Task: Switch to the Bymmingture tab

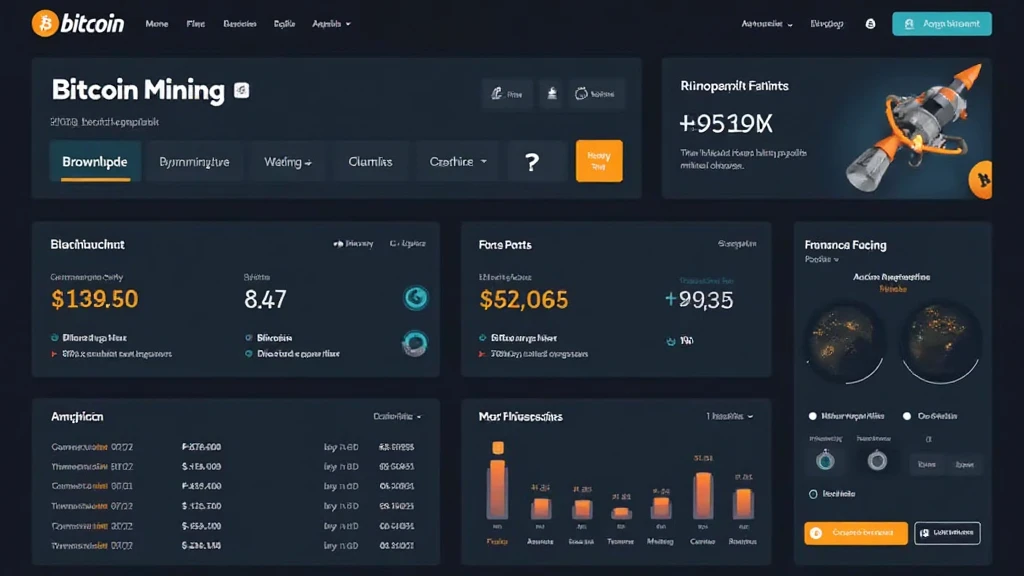Action: 195,161
